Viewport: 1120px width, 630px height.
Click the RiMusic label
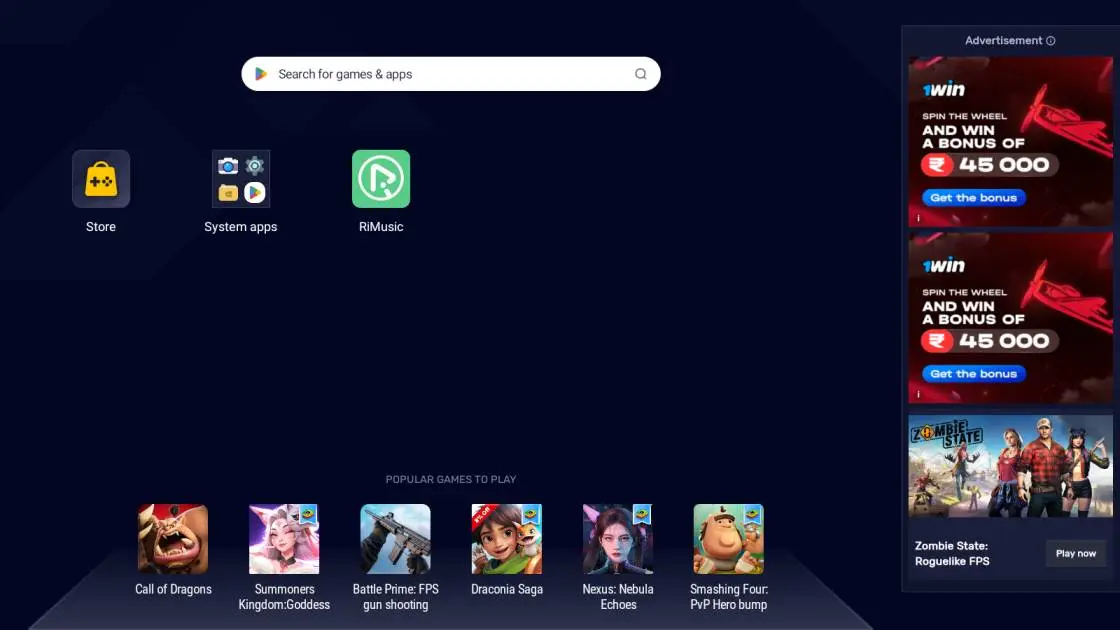[381, 226]
